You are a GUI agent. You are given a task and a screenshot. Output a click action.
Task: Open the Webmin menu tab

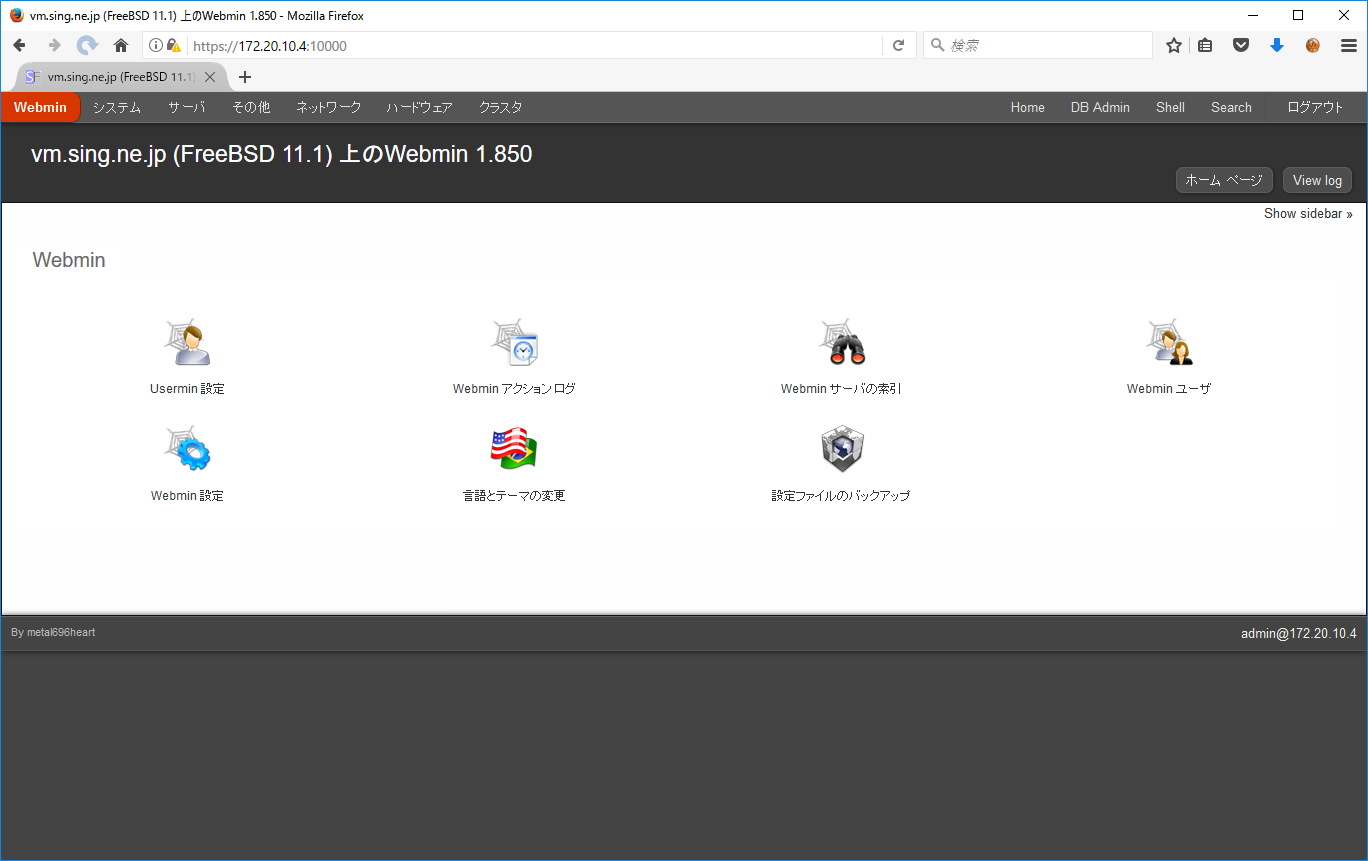click(x=40, y=107)
